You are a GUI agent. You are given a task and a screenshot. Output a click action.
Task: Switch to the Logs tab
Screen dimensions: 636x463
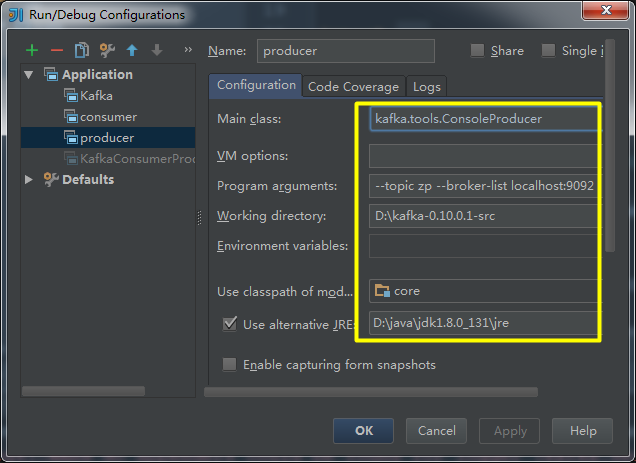pyautogui.click(x=426, y=86)
